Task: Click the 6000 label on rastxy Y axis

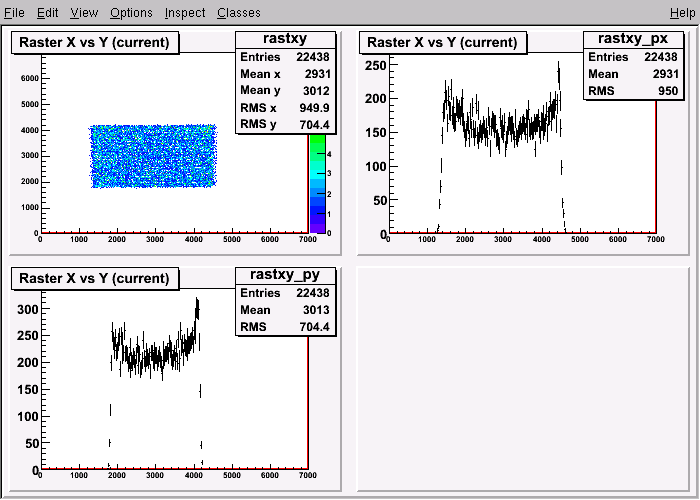Action: pos(29,79)
